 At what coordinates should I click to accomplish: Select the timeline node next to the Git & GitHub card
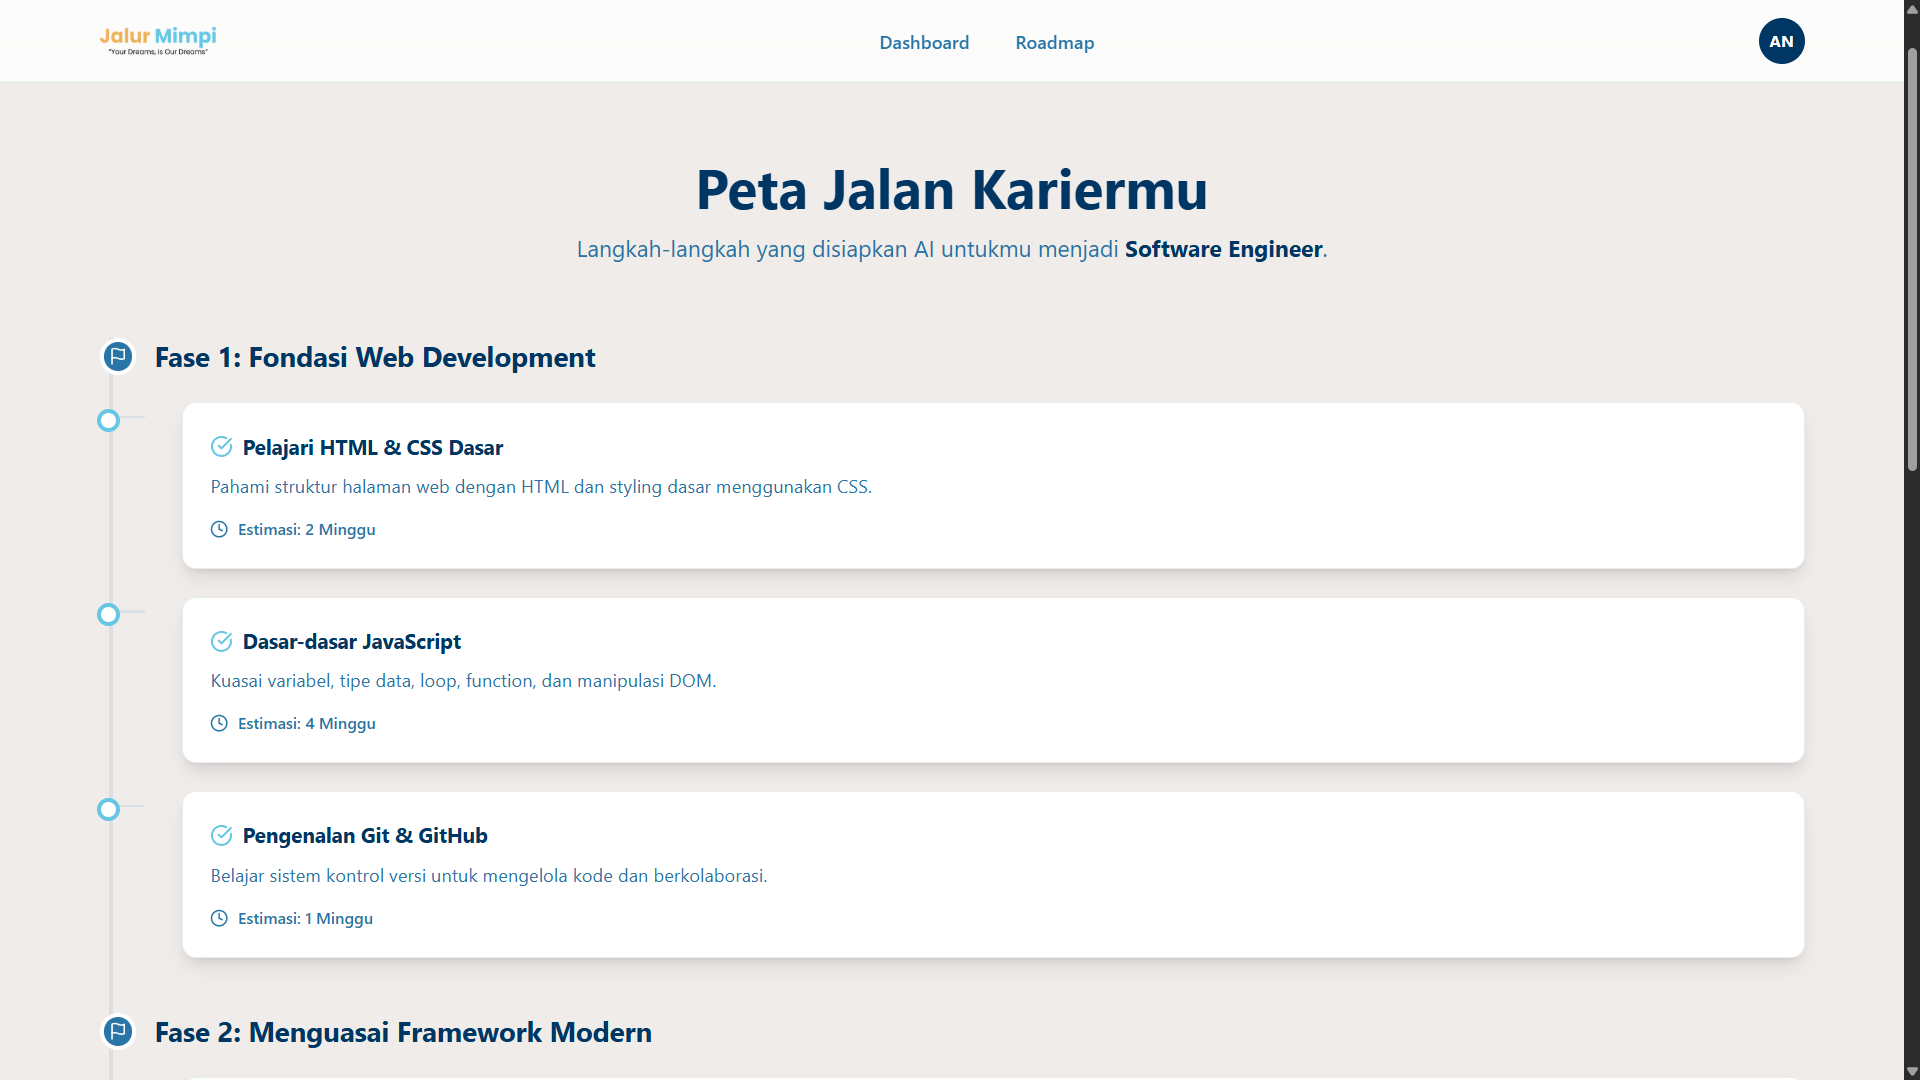108,809
